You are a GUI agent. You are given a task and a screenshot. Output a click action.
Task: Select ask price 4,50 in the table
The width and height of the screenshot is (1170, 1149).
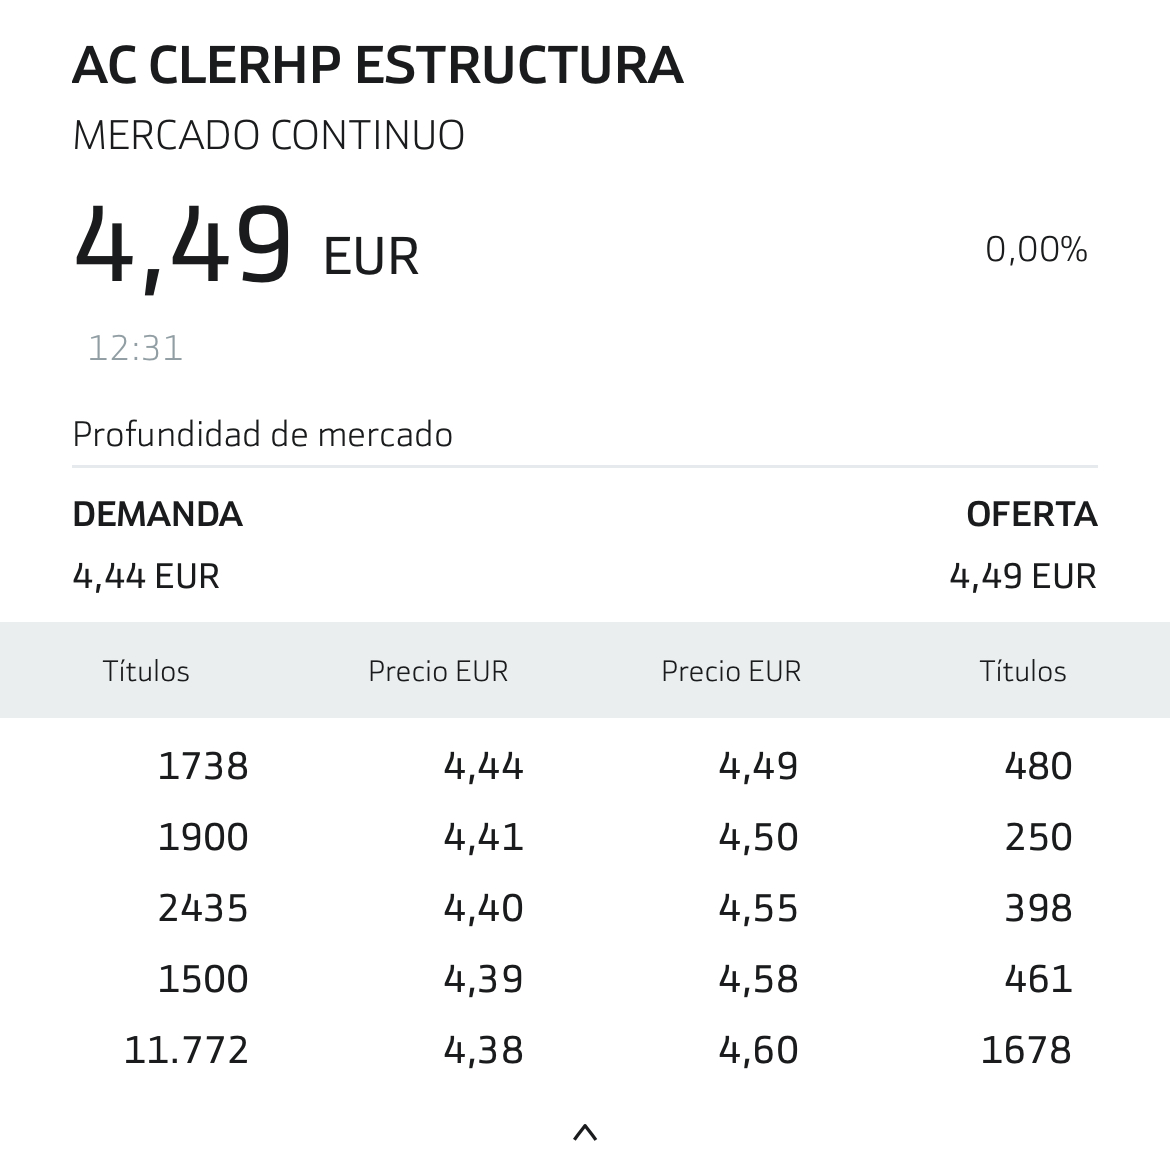[x=758, y=837]
